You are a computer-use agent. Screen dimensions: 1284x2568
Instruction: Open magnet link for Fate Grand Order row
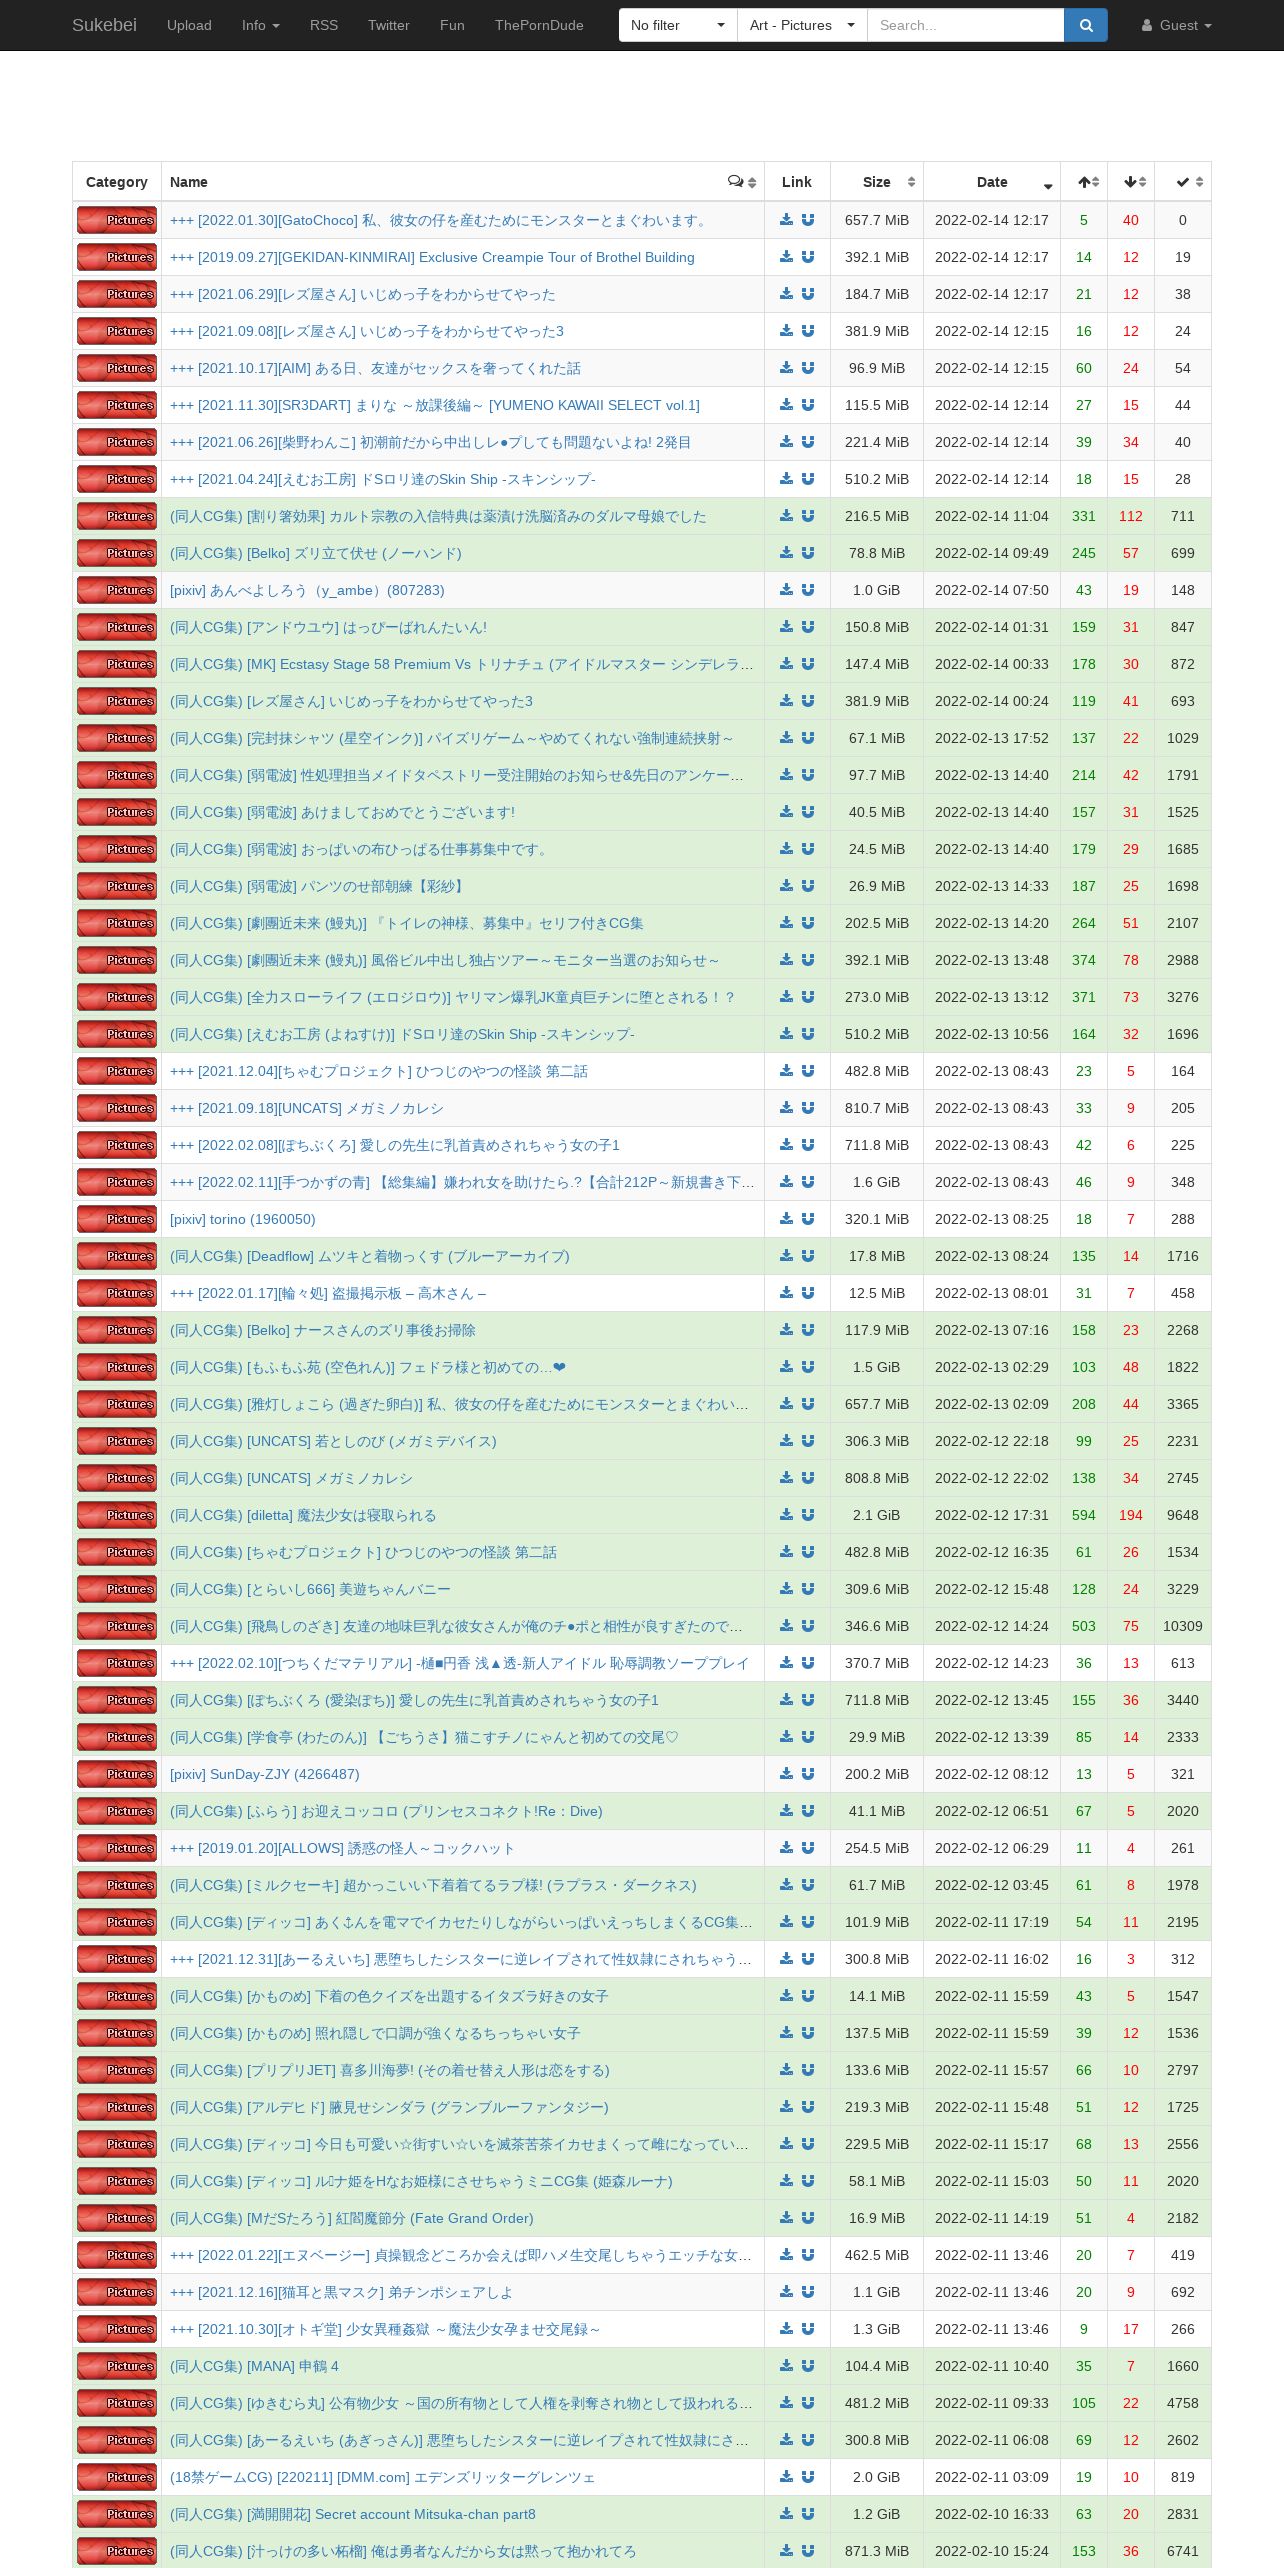(x=808, y=2218)
